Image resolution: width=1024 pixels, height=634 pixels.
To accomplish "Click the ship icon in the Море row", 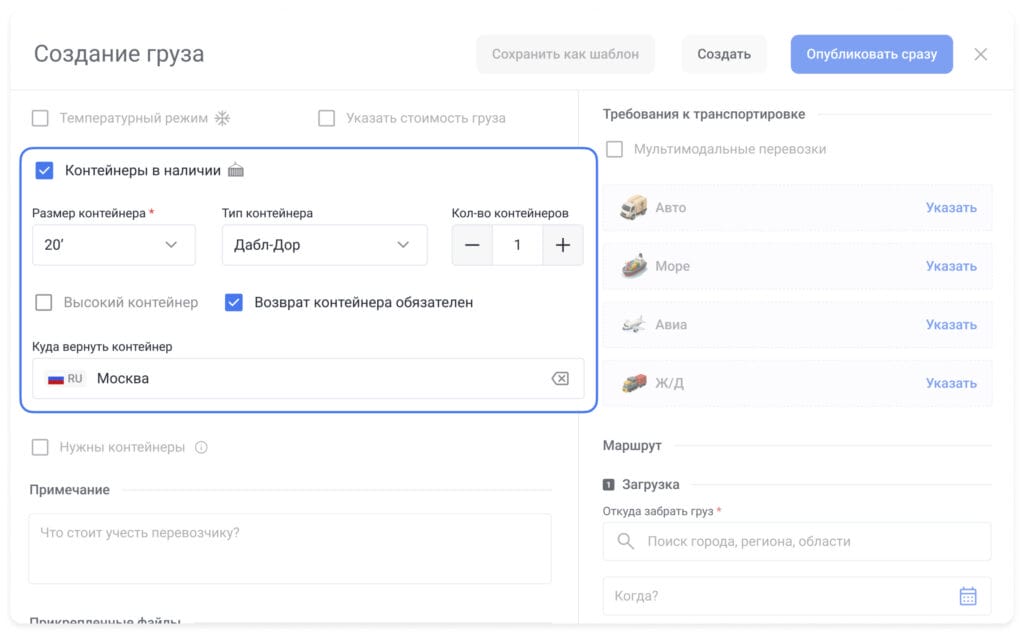I will (x=633, y=266).
